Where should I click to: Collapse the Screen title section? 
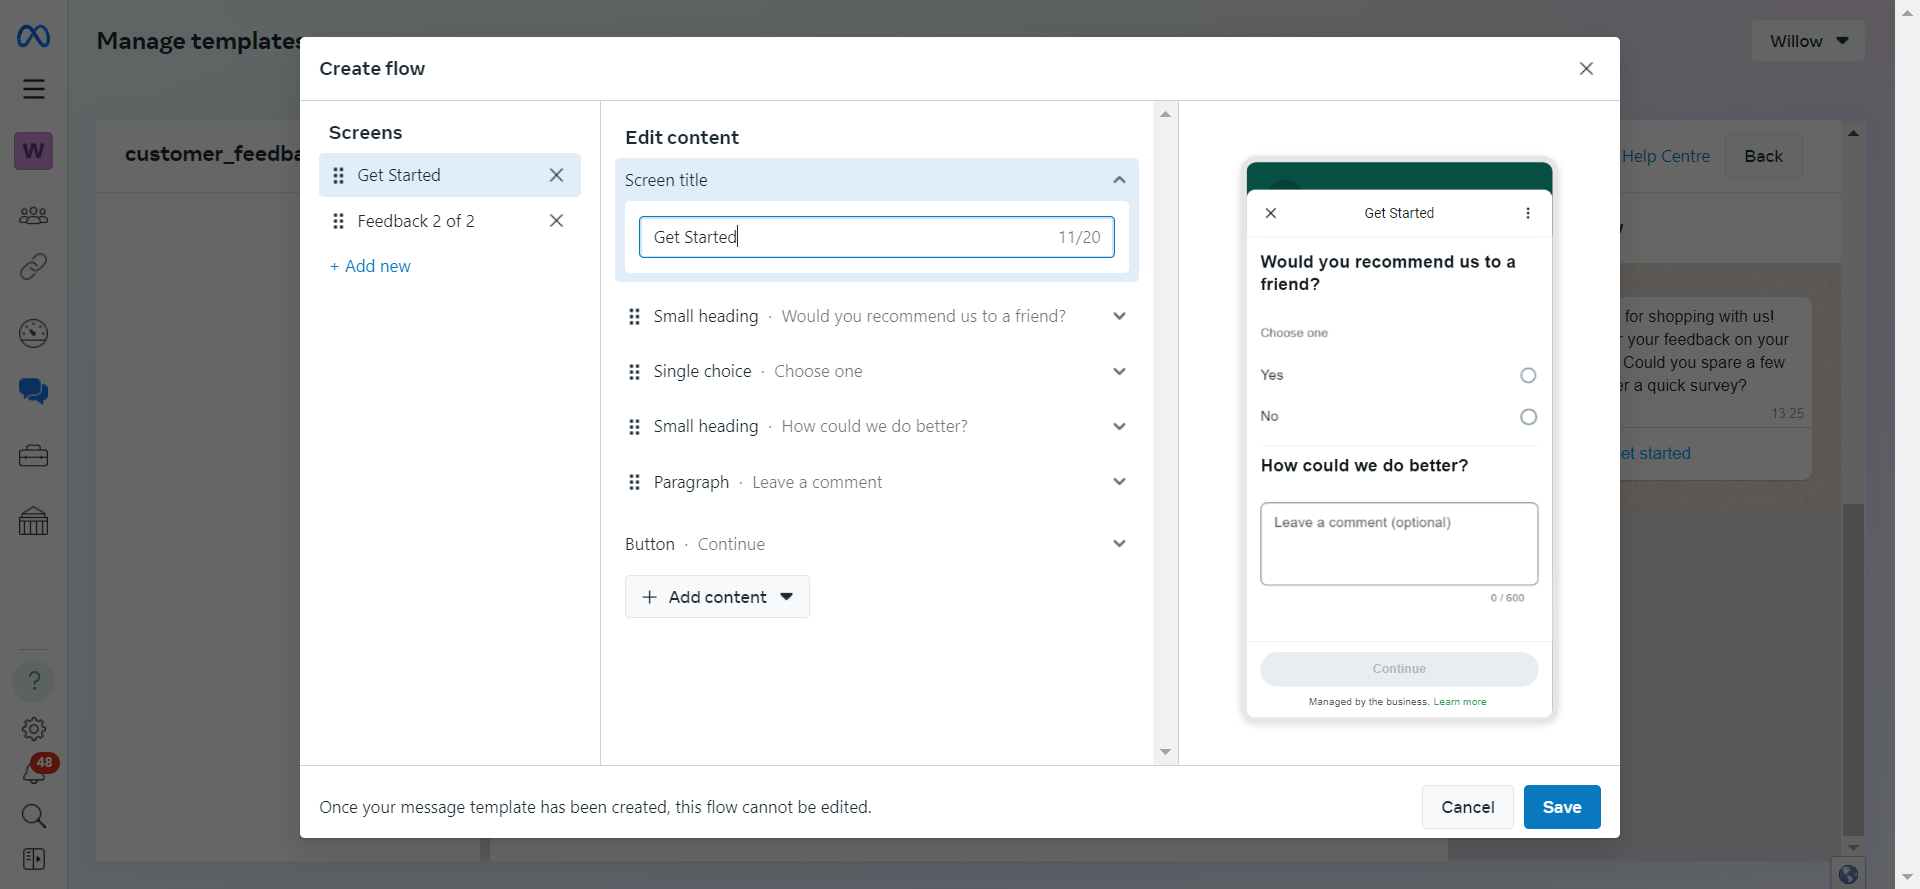(x=1119, y=180)
